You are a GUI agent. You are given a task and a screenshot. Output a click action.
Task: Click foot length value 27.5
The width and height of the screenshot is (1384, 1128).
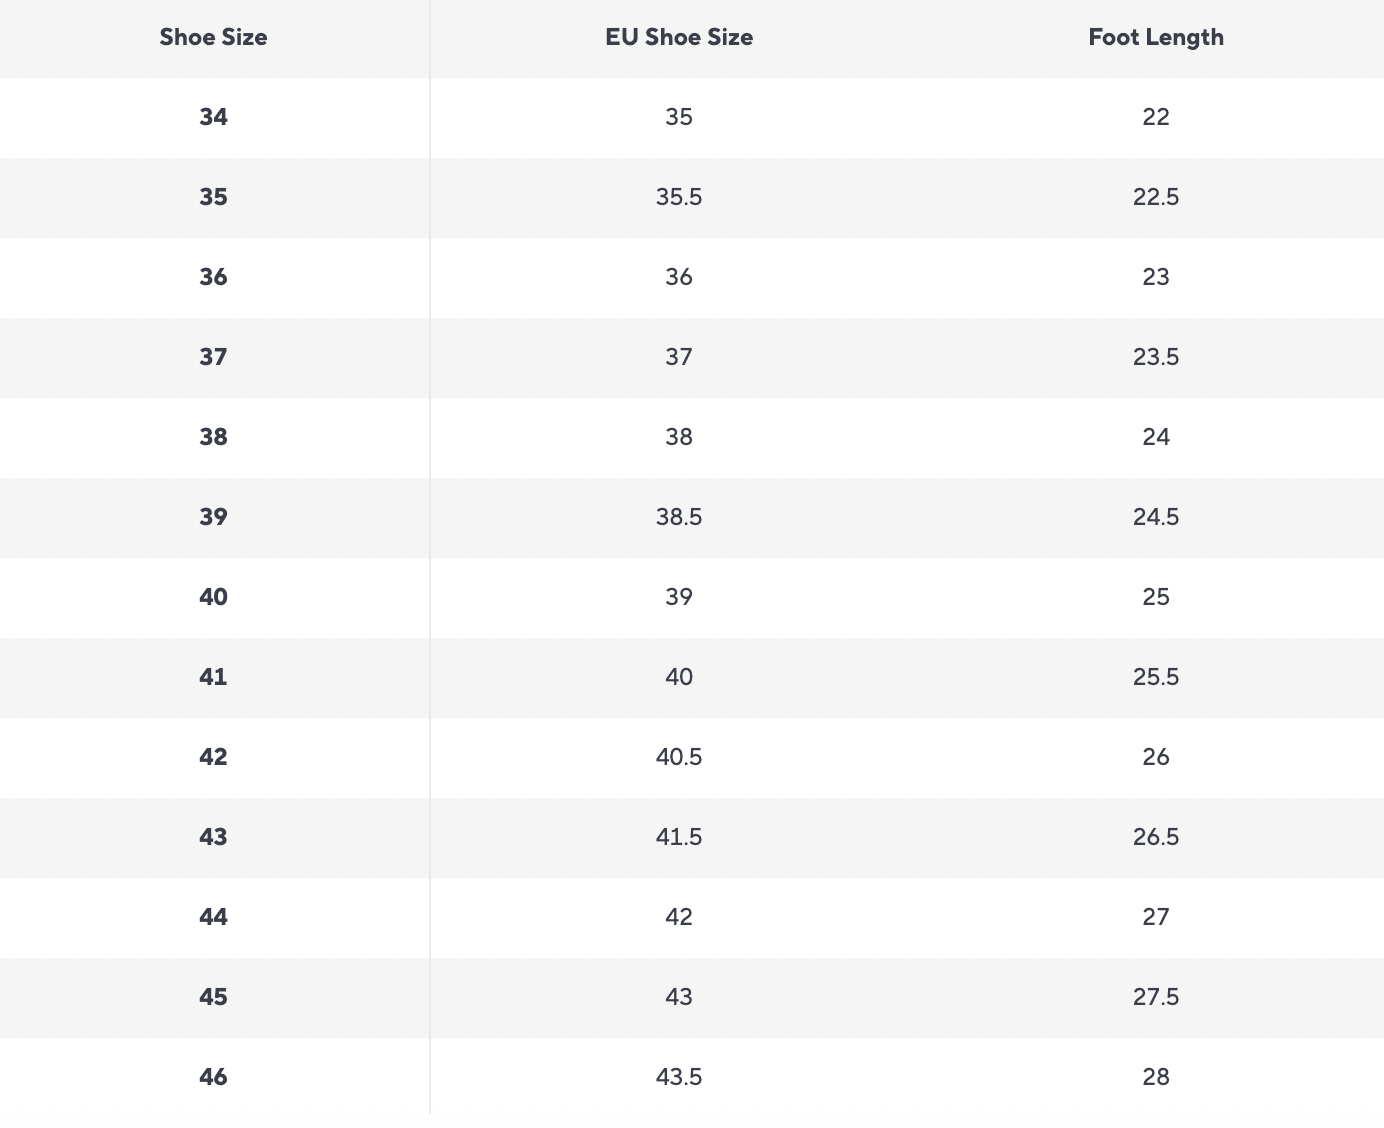(x=1156, y=997)
